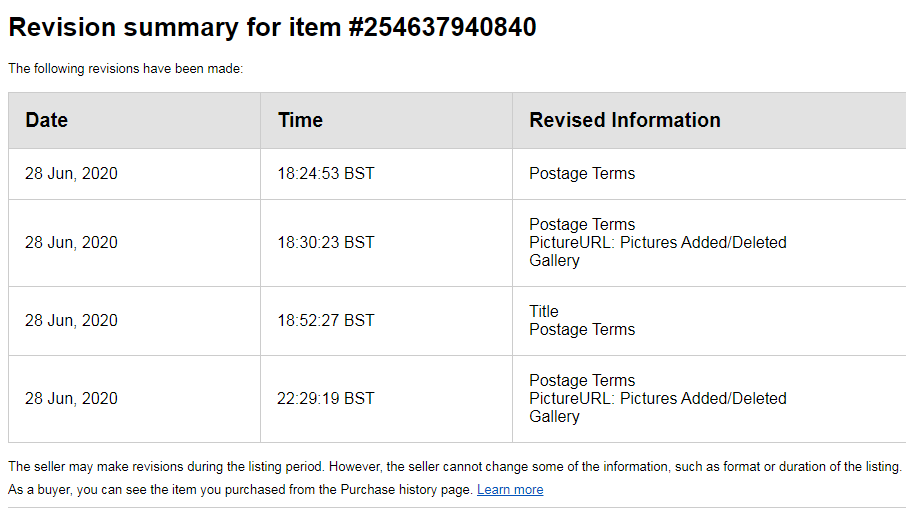Screen dimensions: 906x508
Task: Click the Date column header
Action: point(47,120)
